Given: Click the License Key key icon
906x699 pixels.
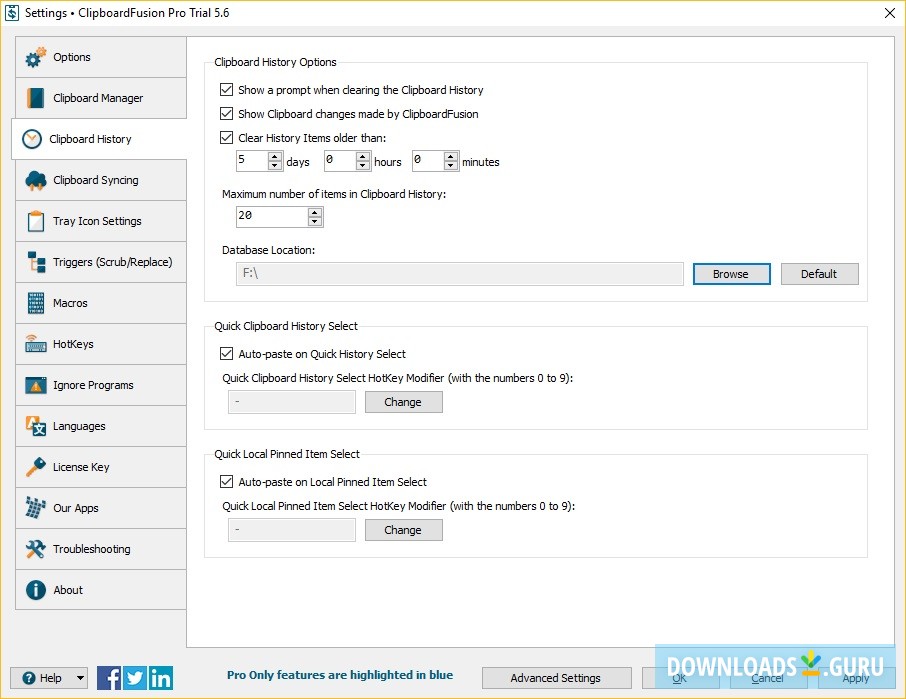Looking at the screenshot, I should [36, 467].
